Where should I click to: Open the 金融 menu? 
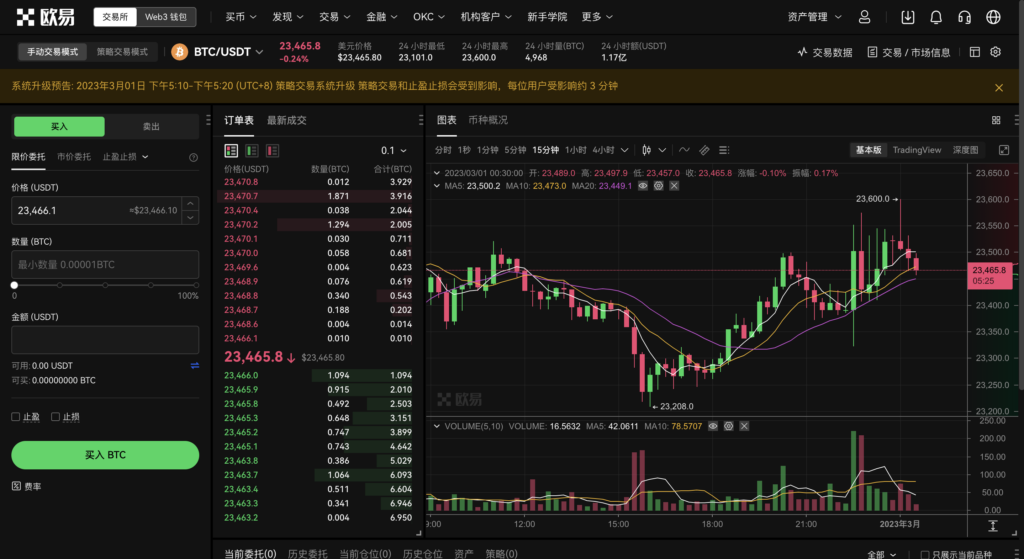[x=381, y=17]
